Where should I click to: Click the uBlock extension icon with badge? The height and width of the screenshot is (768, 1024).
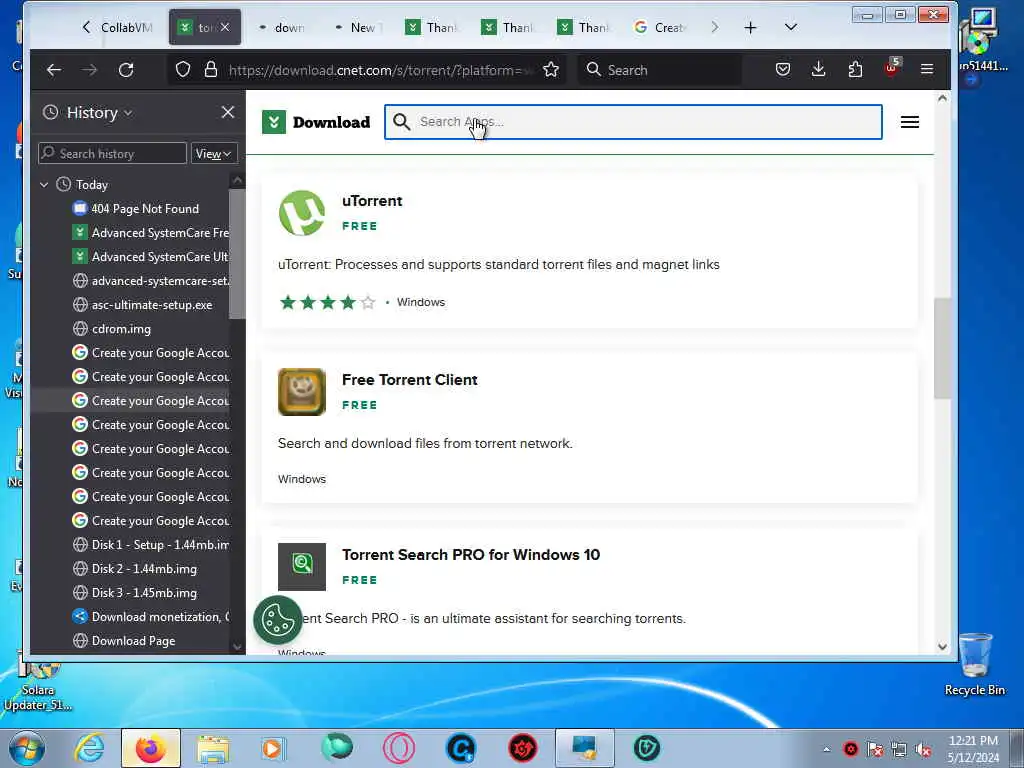pos(892,68)
